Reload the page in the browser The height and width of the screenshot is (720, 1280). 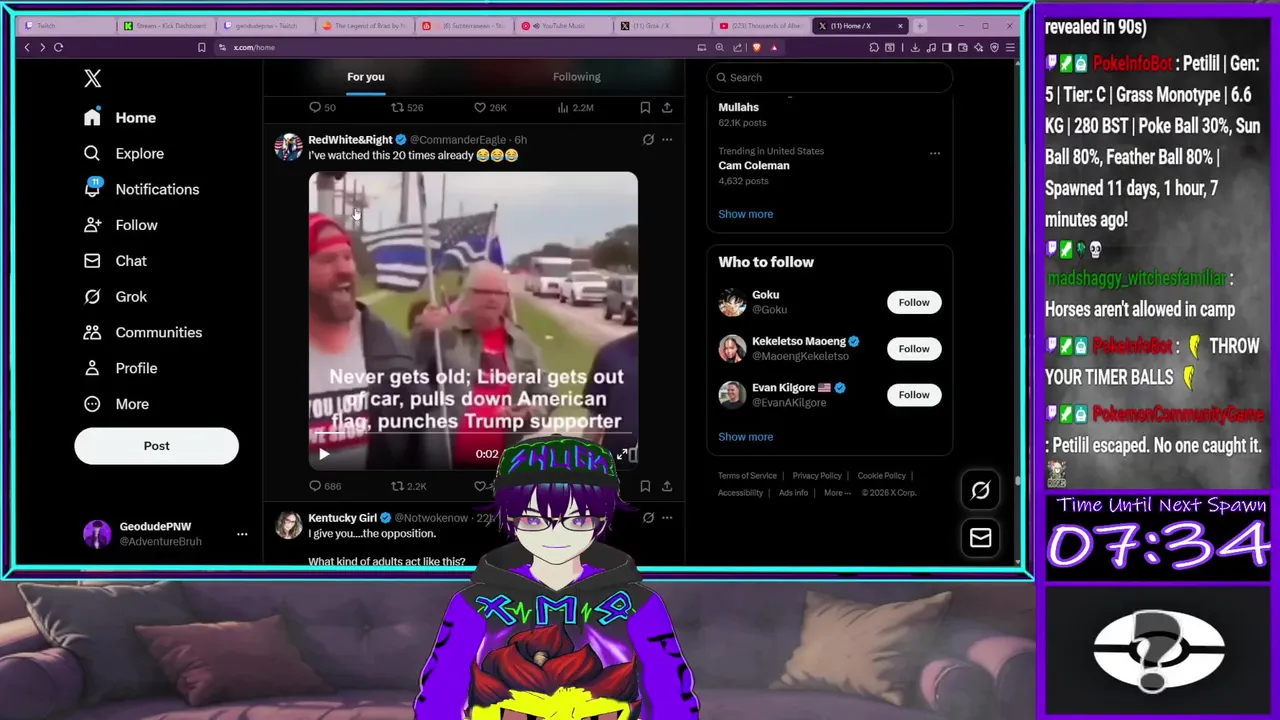(58, 47)
